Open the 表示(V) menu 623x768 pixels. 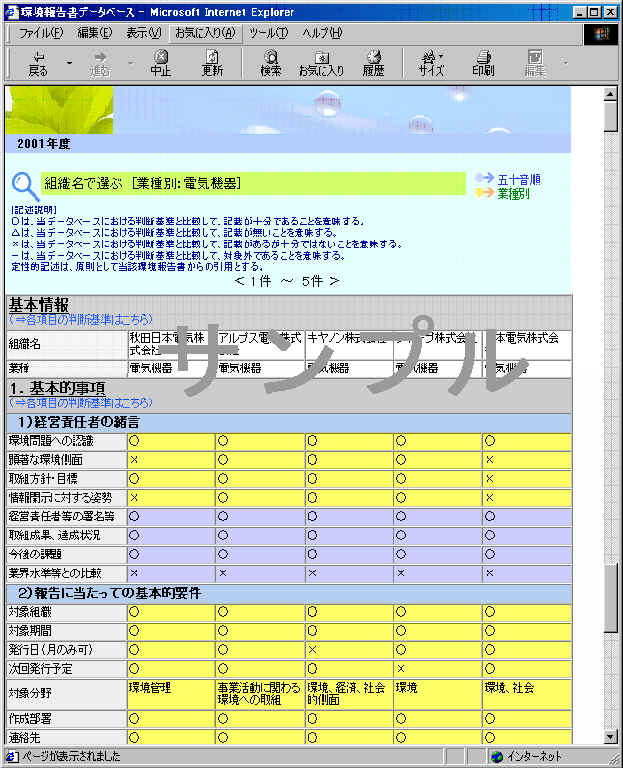144,33
